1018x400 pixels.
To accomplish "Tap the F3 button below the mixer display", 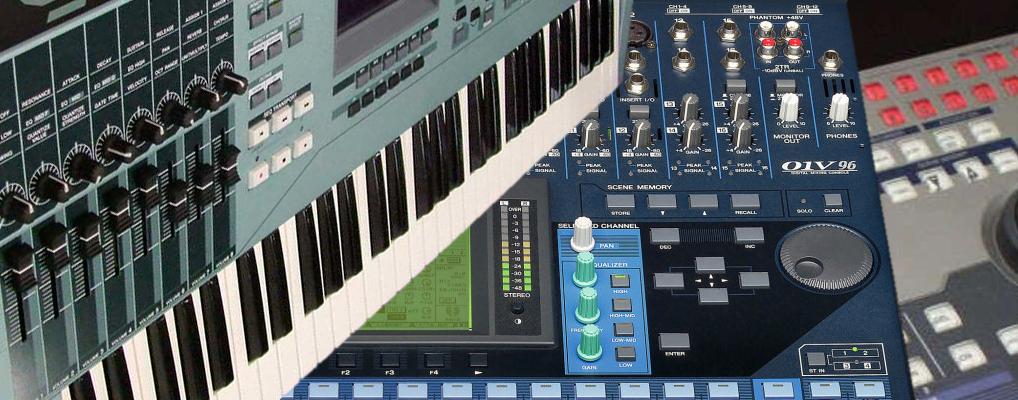I will [x=390, y=360].
